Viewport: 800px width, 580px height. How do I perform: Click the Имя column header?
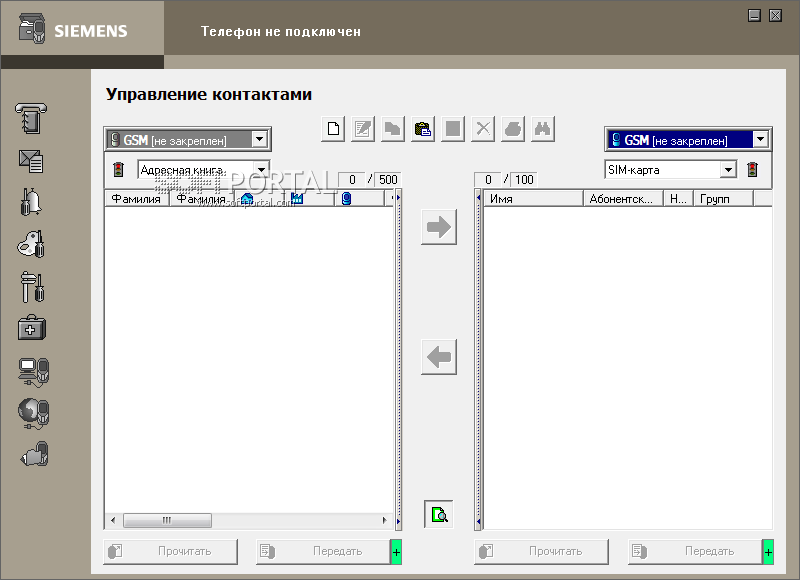point(533,198)
